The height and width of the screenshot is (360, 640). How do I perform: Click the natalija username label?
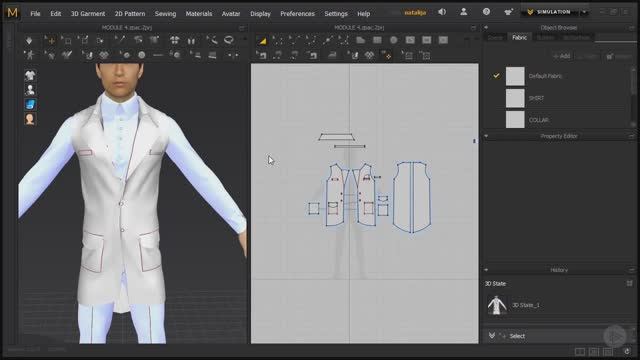point(415,13)
